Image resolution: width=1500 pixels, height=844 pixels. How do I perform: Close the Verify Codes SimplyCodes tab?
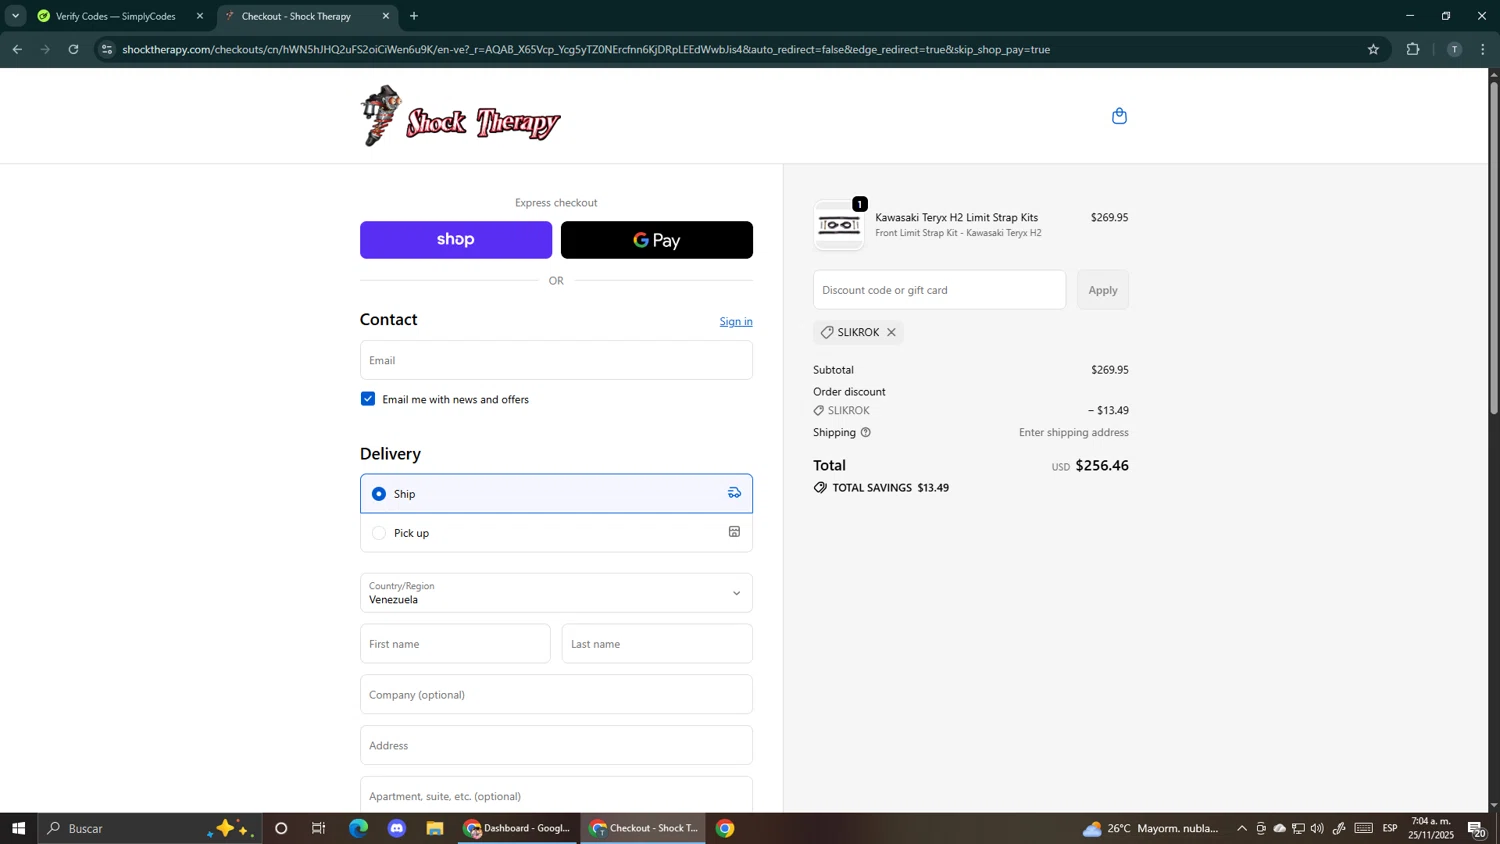click(199, 16)
